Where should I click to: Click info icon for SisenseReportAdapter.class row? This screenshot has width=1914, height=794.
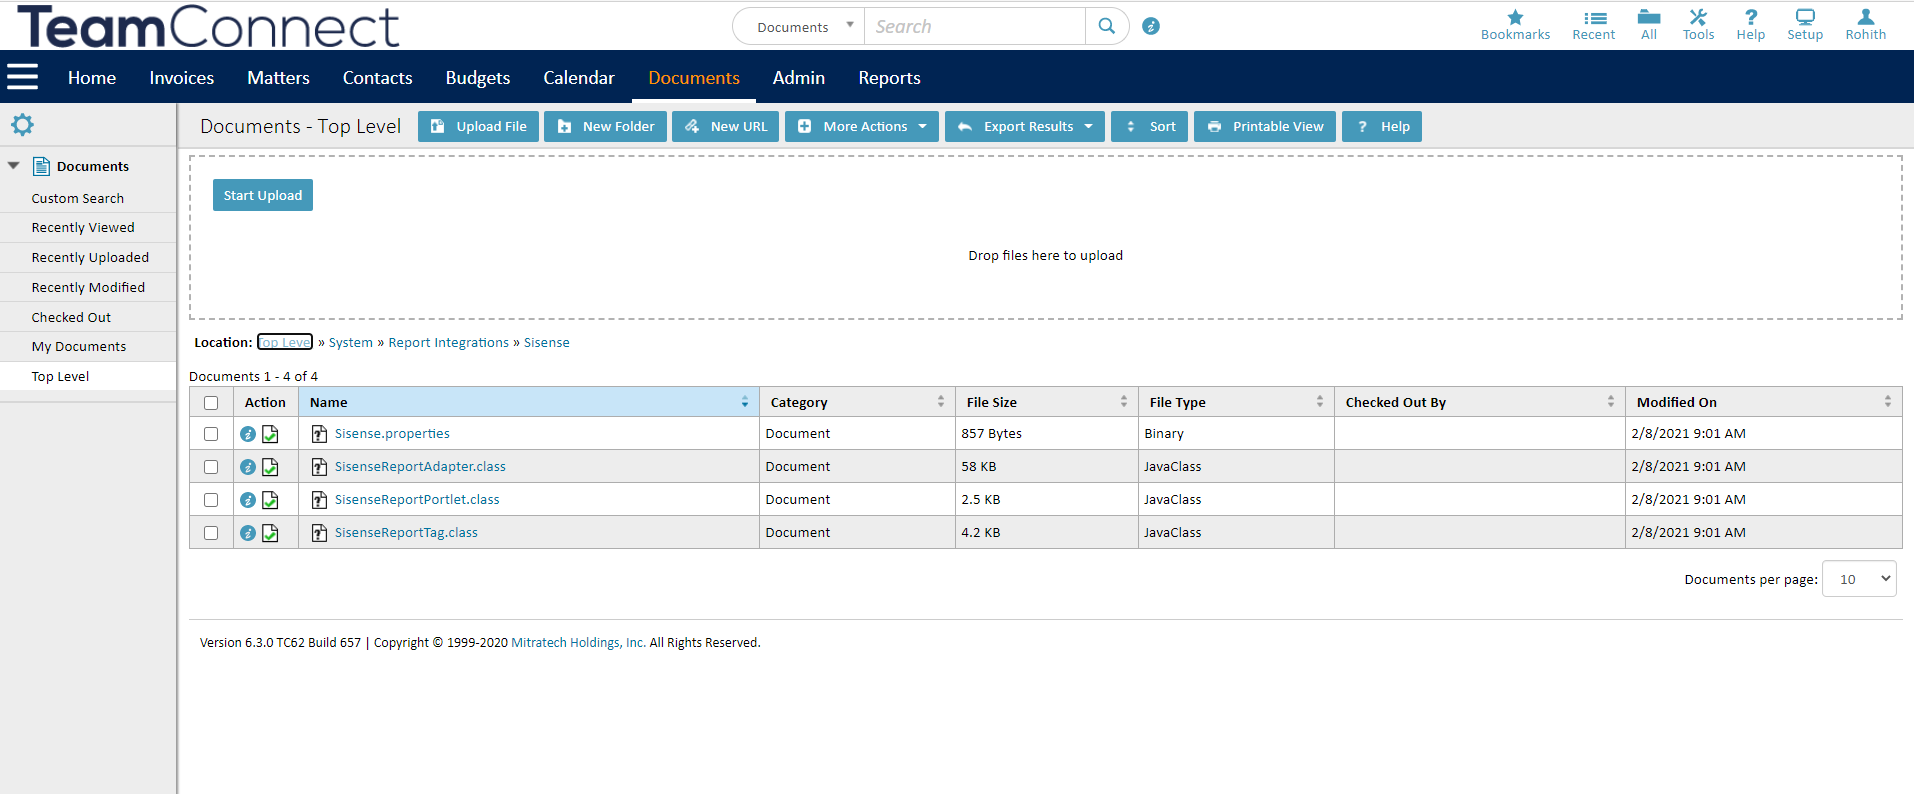click(248, 467)
